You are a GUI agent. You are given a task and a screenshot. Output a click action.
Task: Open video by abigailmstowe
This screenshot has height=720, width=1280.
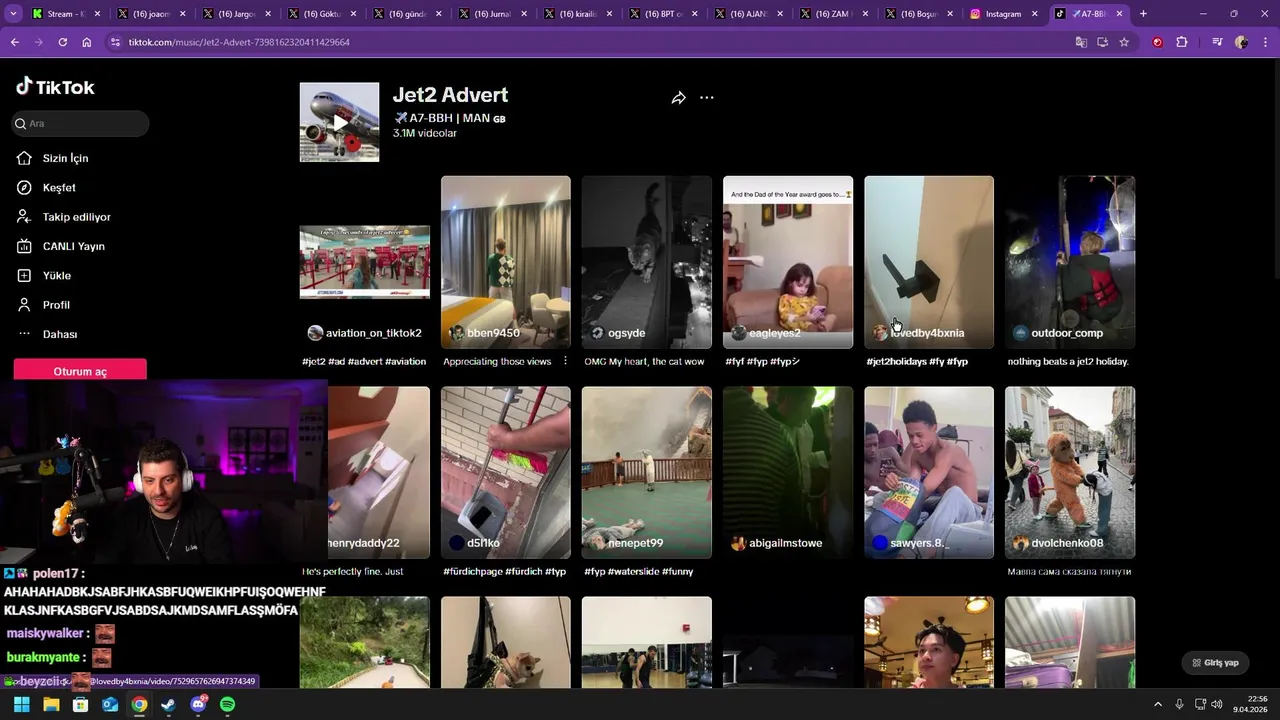pyautogui.click(x=788, y=472)
